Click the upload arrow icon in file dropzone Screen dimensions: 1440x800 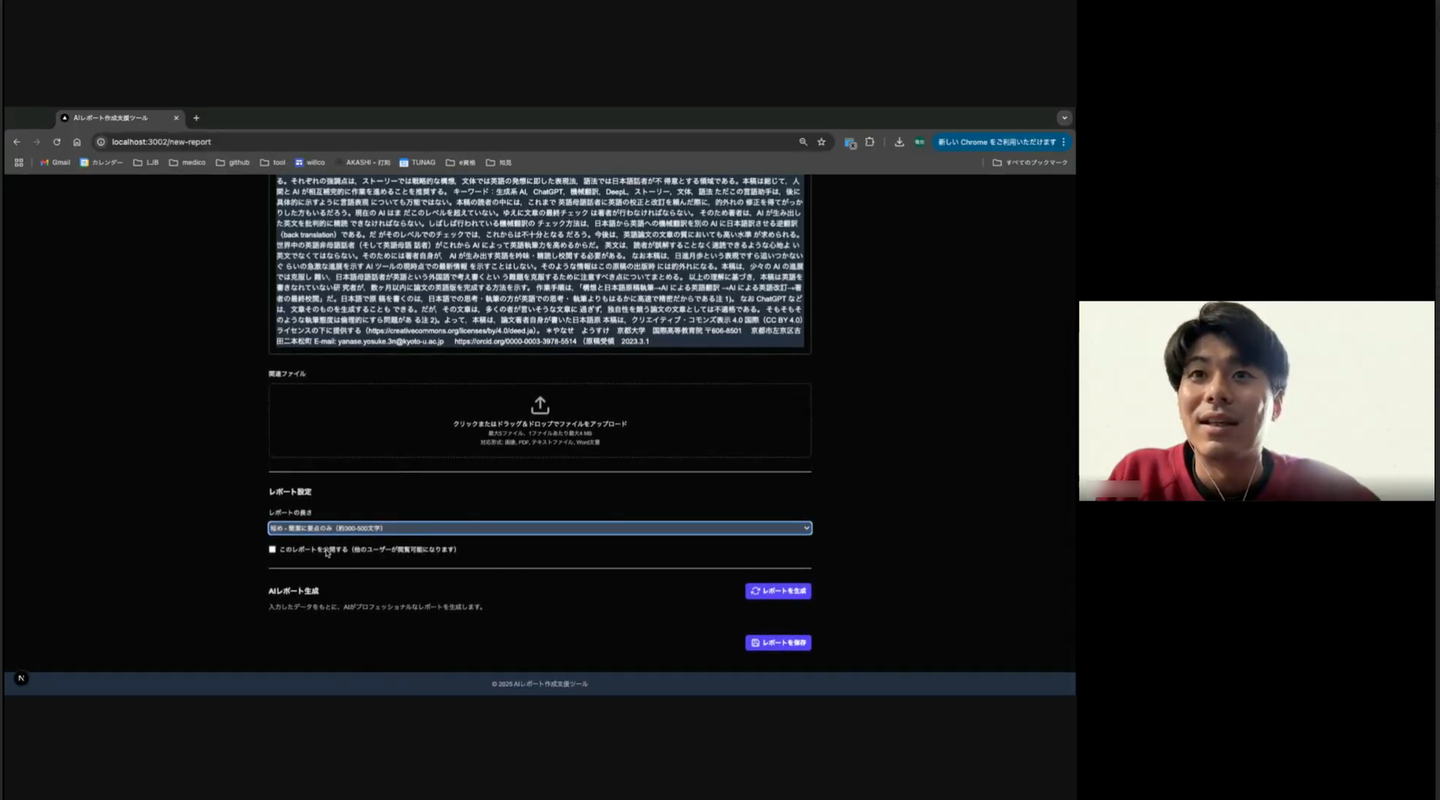coord(540,405)
